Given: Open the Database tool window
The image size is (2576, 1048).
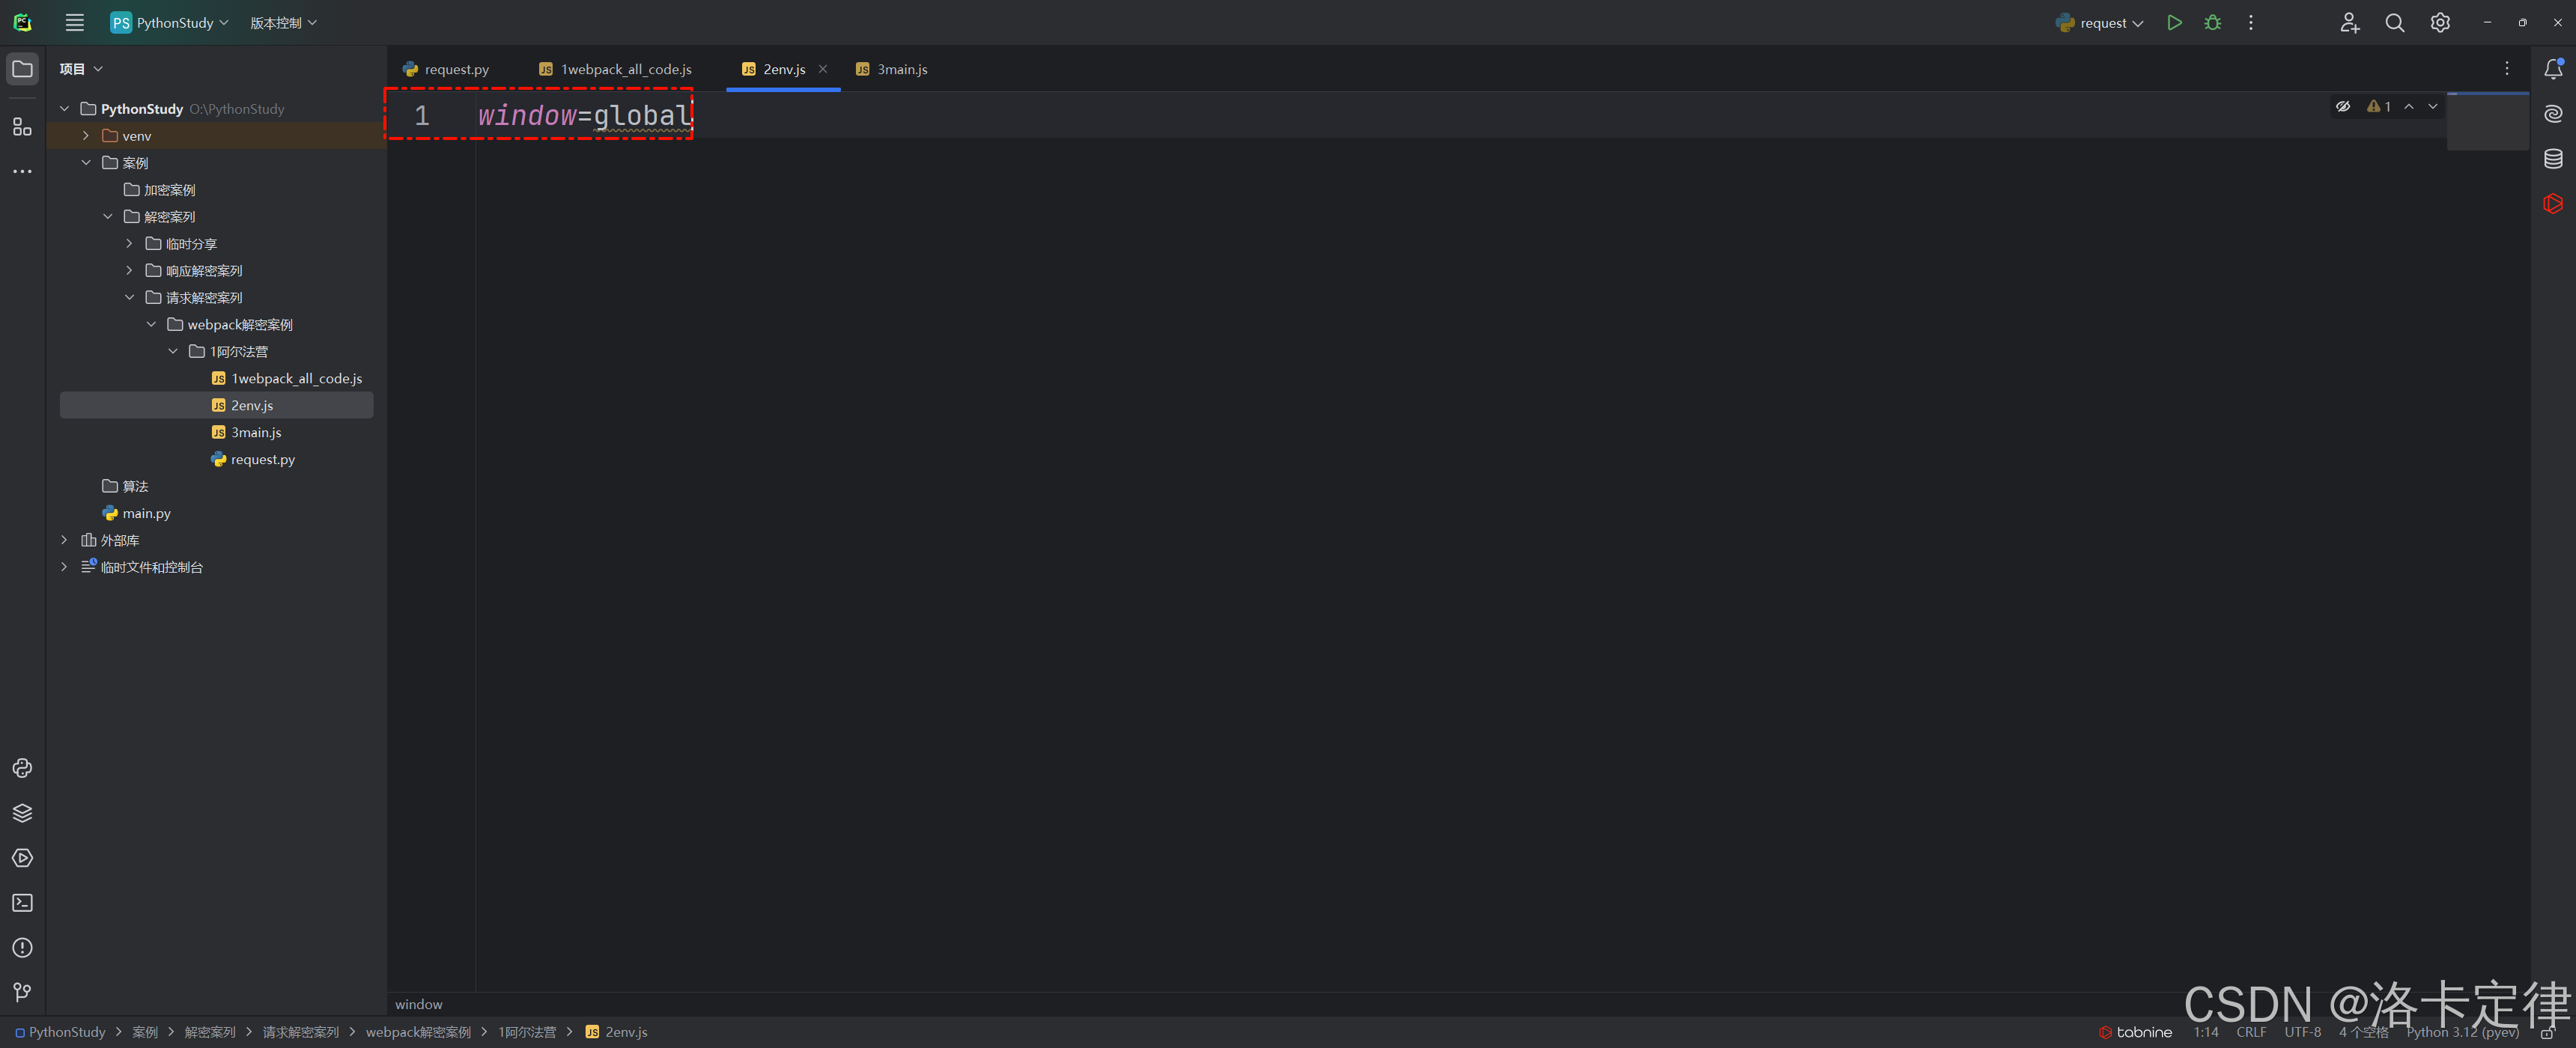Looking at the screenshot, I should [x=2553, y=159].
